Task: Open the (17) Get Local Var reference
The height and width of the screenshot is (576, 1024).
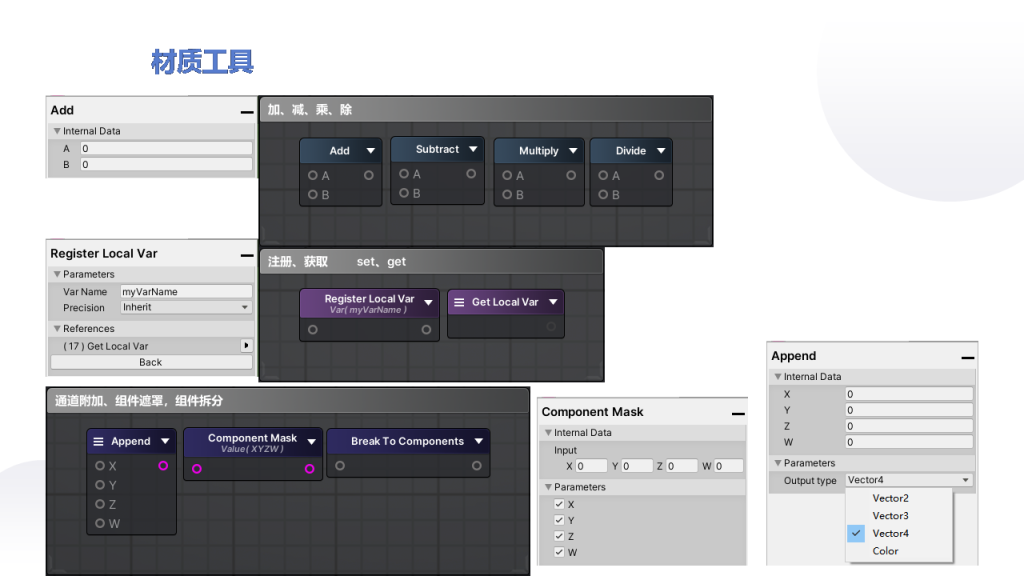Action: point(151,346)
